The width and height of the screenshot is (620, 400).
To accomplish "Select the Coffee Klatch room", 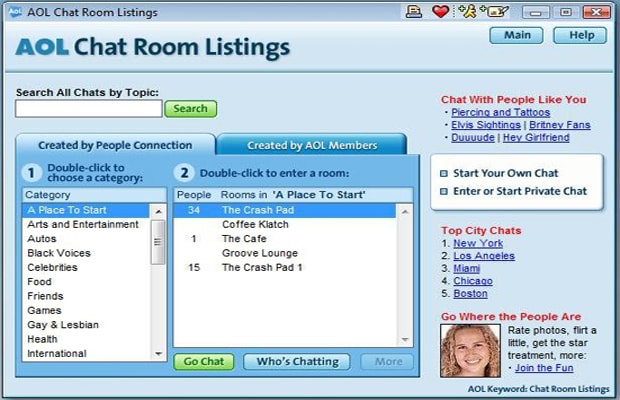I will pyautogui.click(x=285, y=225).
